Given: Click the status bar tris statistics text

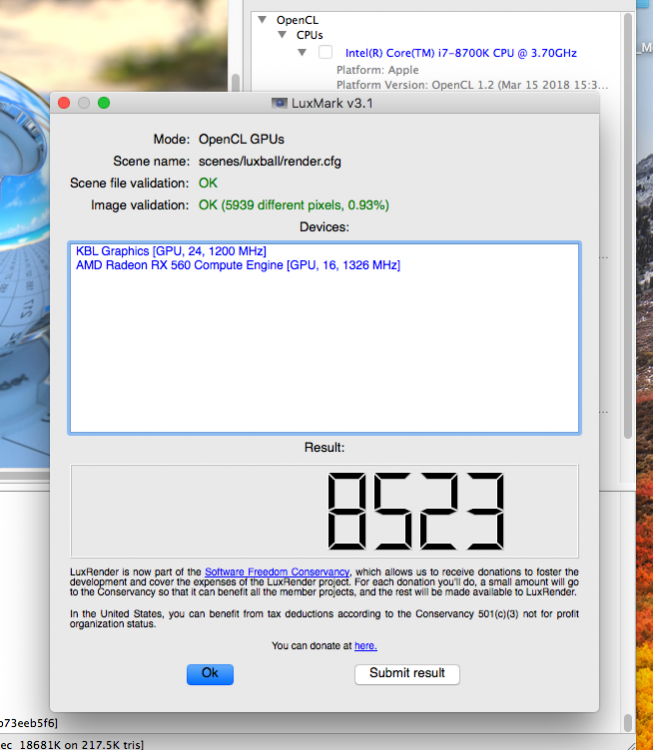Looking at the screenshot, I should (72, 745).
